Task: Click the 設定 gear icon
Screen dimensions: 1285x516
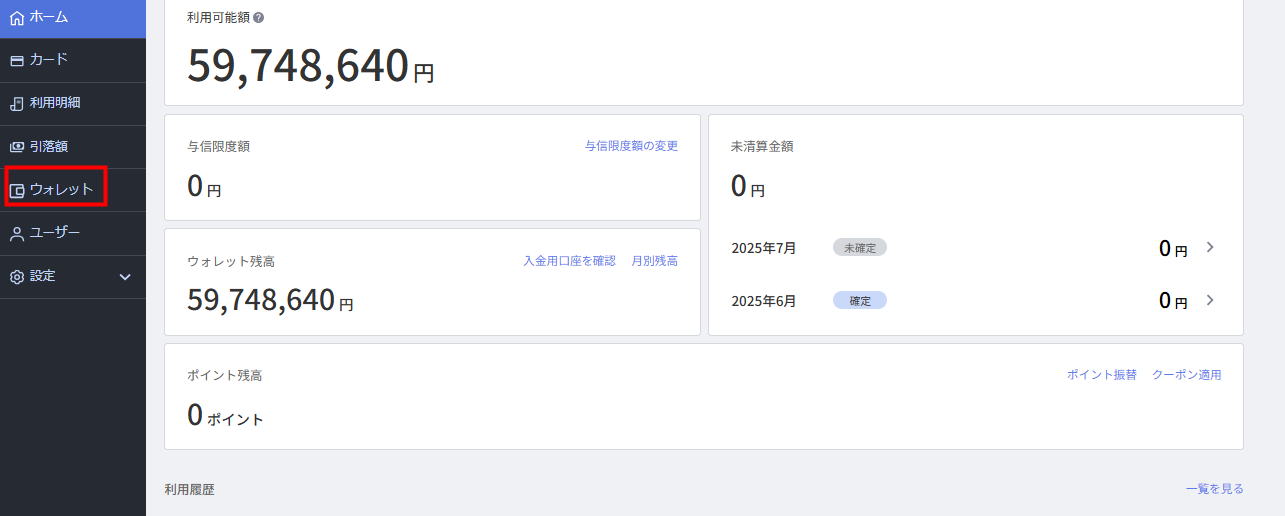Action: tap(16, 277)
